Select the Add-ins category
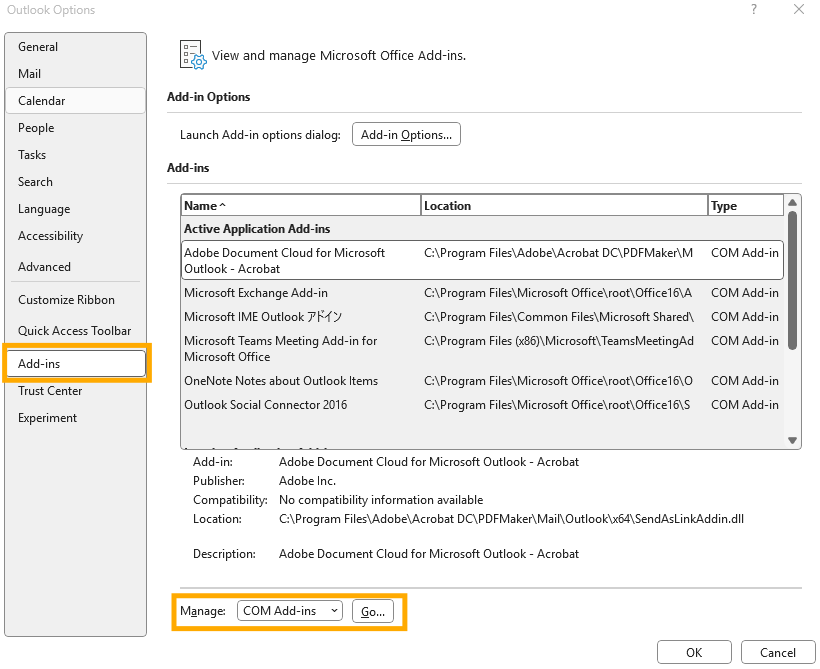 click(75, 364)
